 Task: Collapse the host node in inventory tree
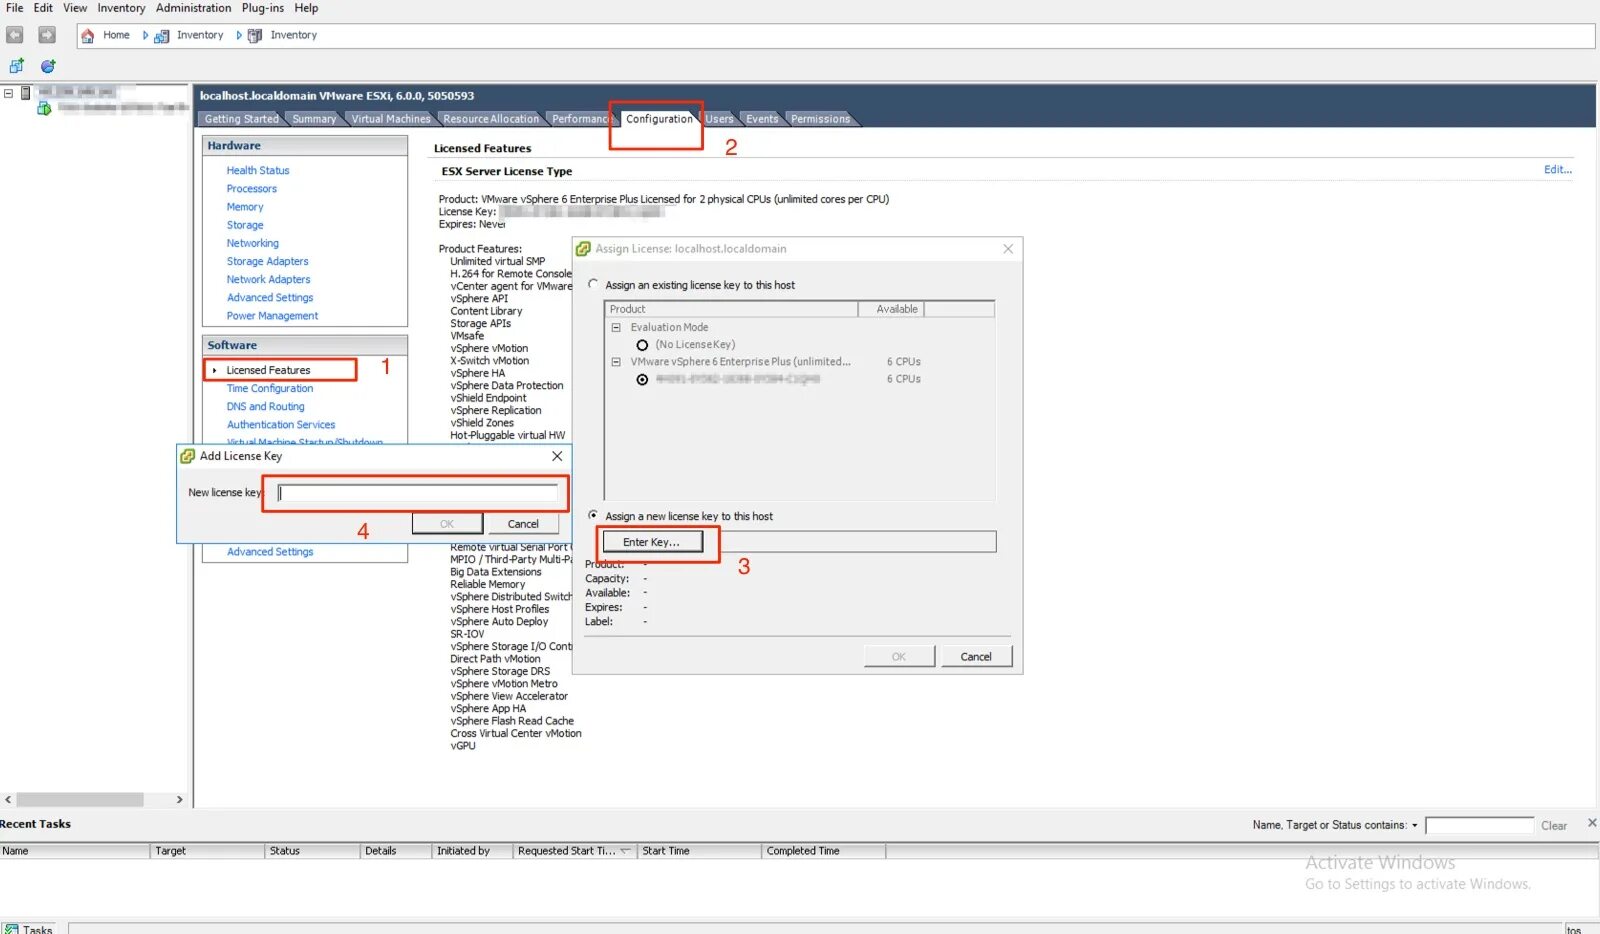click(x=8, y=93)
